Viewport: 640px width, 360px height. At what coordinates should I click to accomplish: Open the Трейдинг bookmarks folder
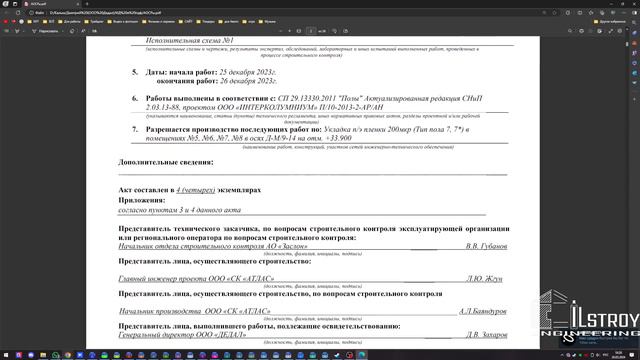pos(94,22)
